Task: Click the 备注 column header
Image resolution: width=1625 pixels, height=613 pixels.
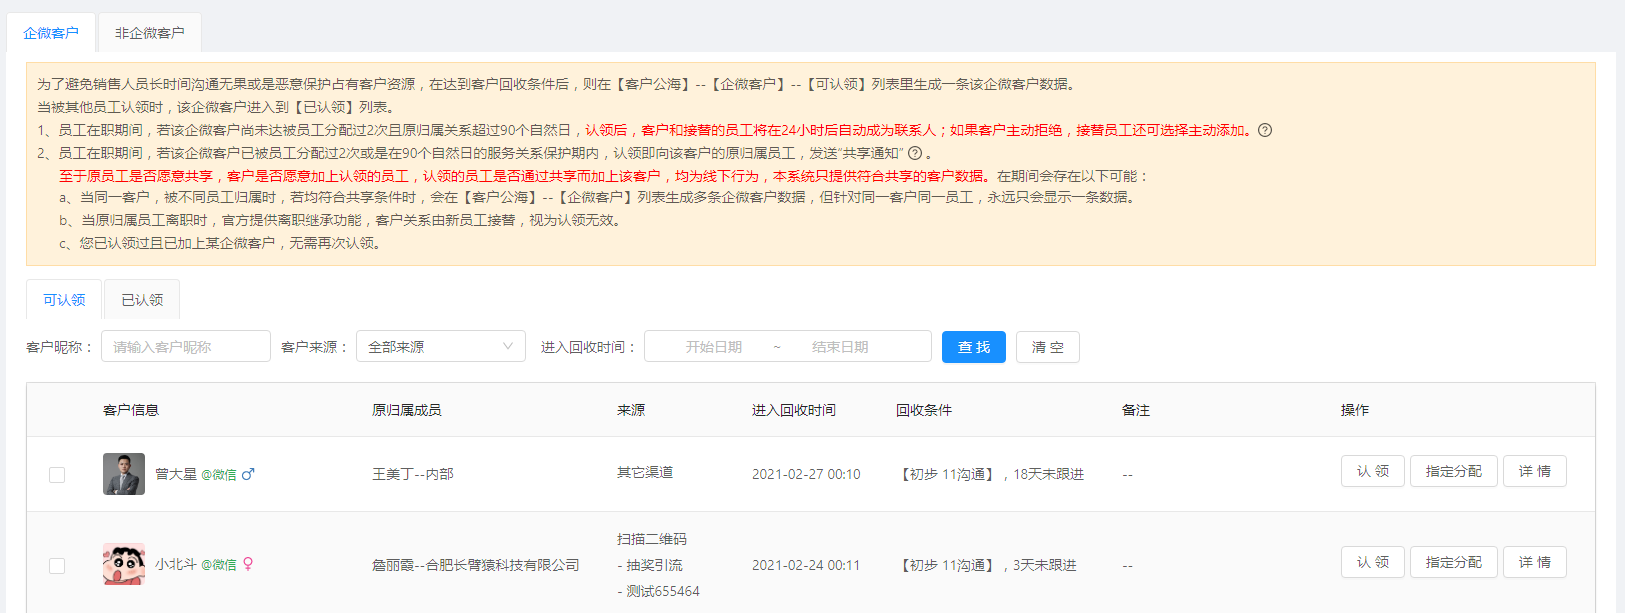Action: coord(1136,410)
